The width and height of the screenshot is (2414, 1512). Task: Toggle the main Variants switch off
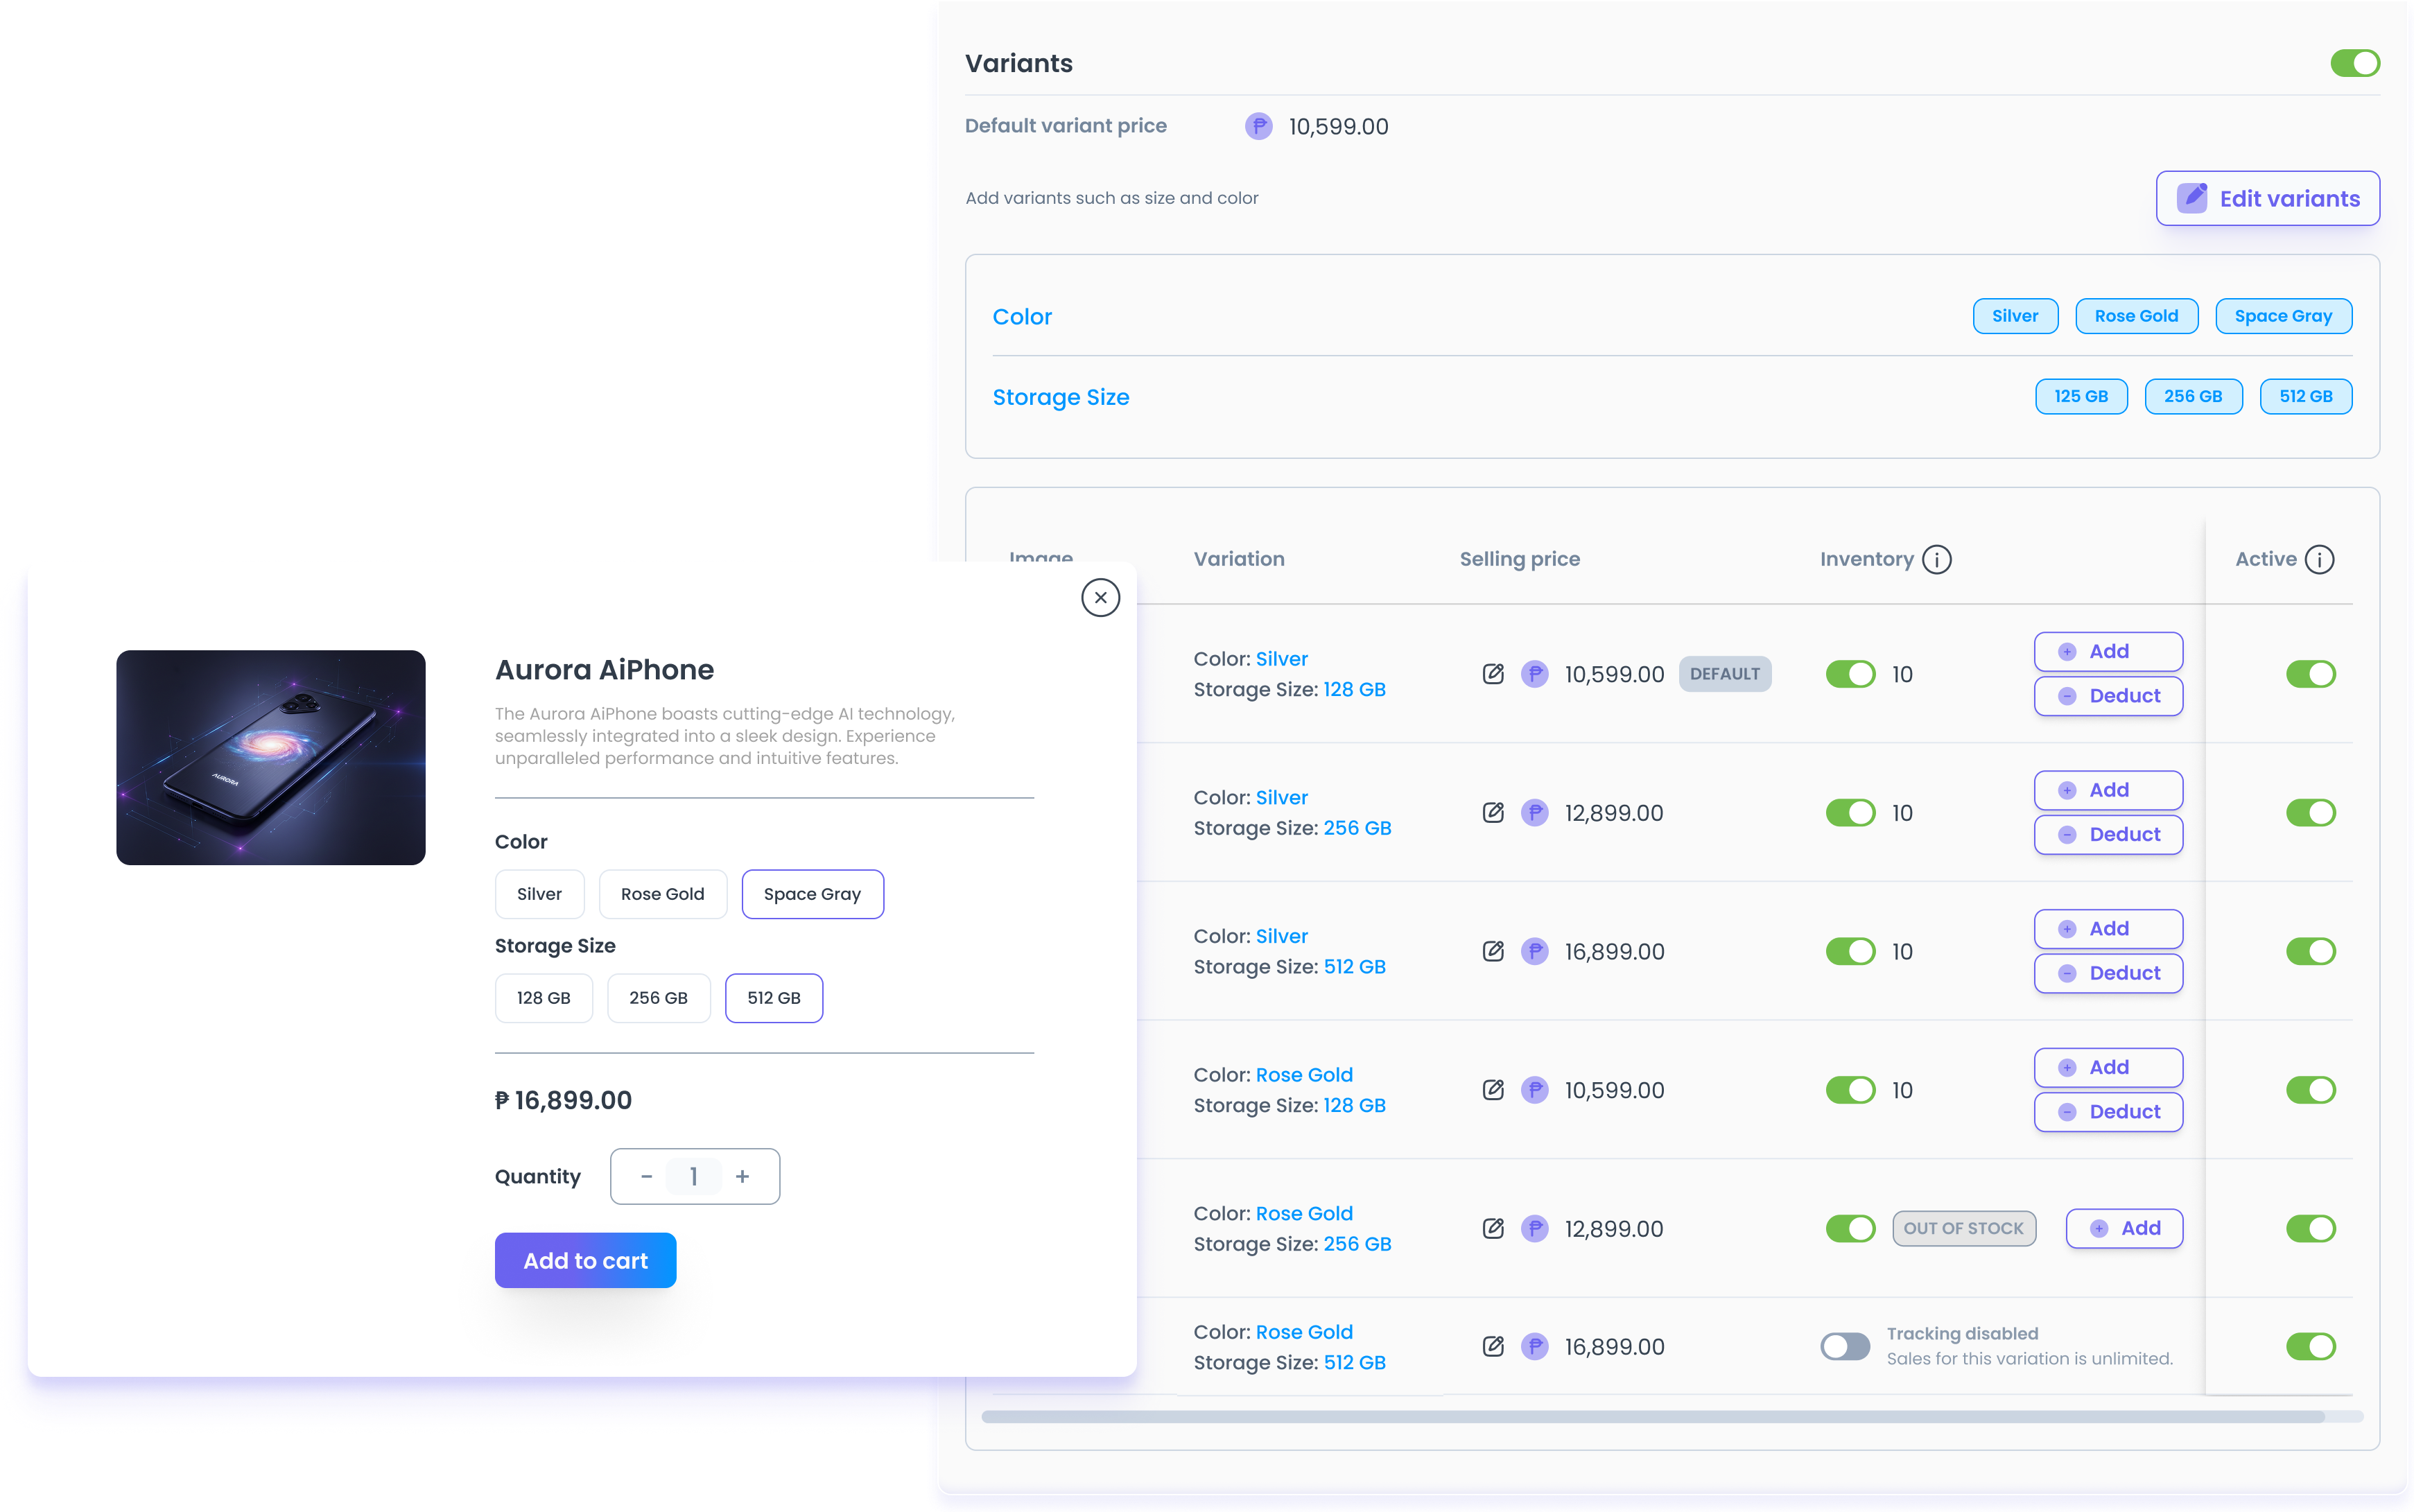pos(2354,63)
